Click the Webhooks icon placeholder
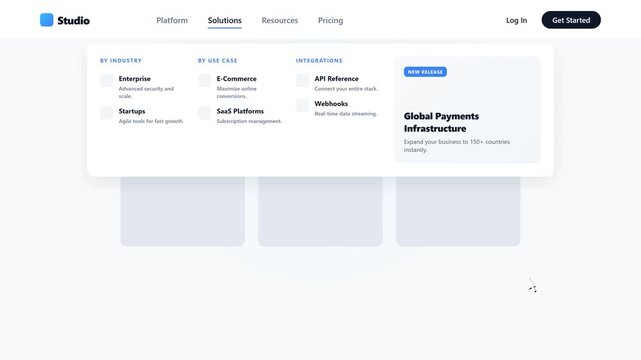The image size is (641, 360). tap(303, 105)
